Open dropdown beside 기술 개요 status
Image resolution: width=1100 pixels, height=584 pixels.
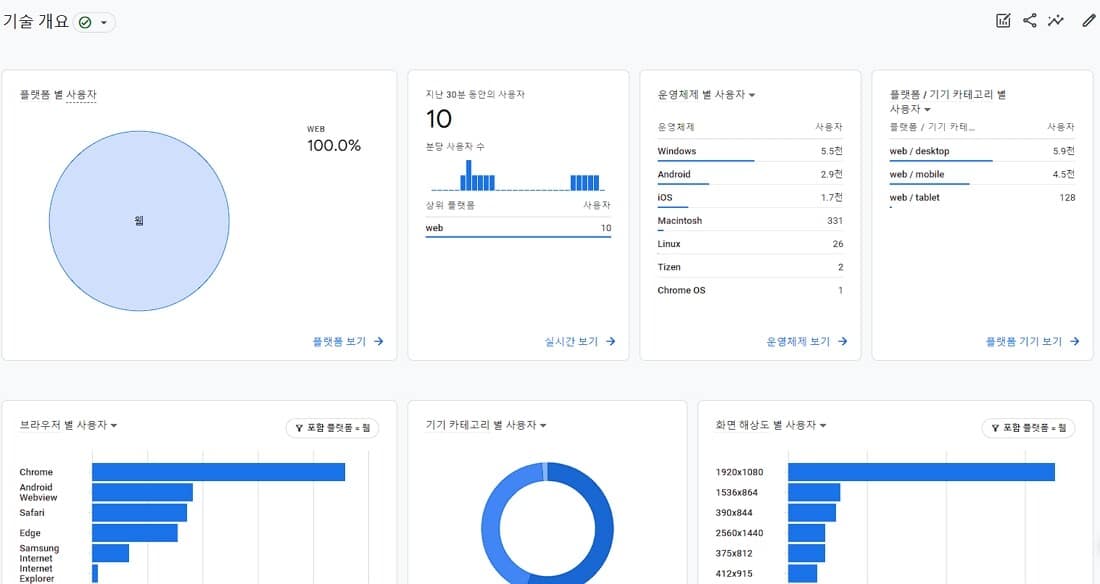(104, 22)
